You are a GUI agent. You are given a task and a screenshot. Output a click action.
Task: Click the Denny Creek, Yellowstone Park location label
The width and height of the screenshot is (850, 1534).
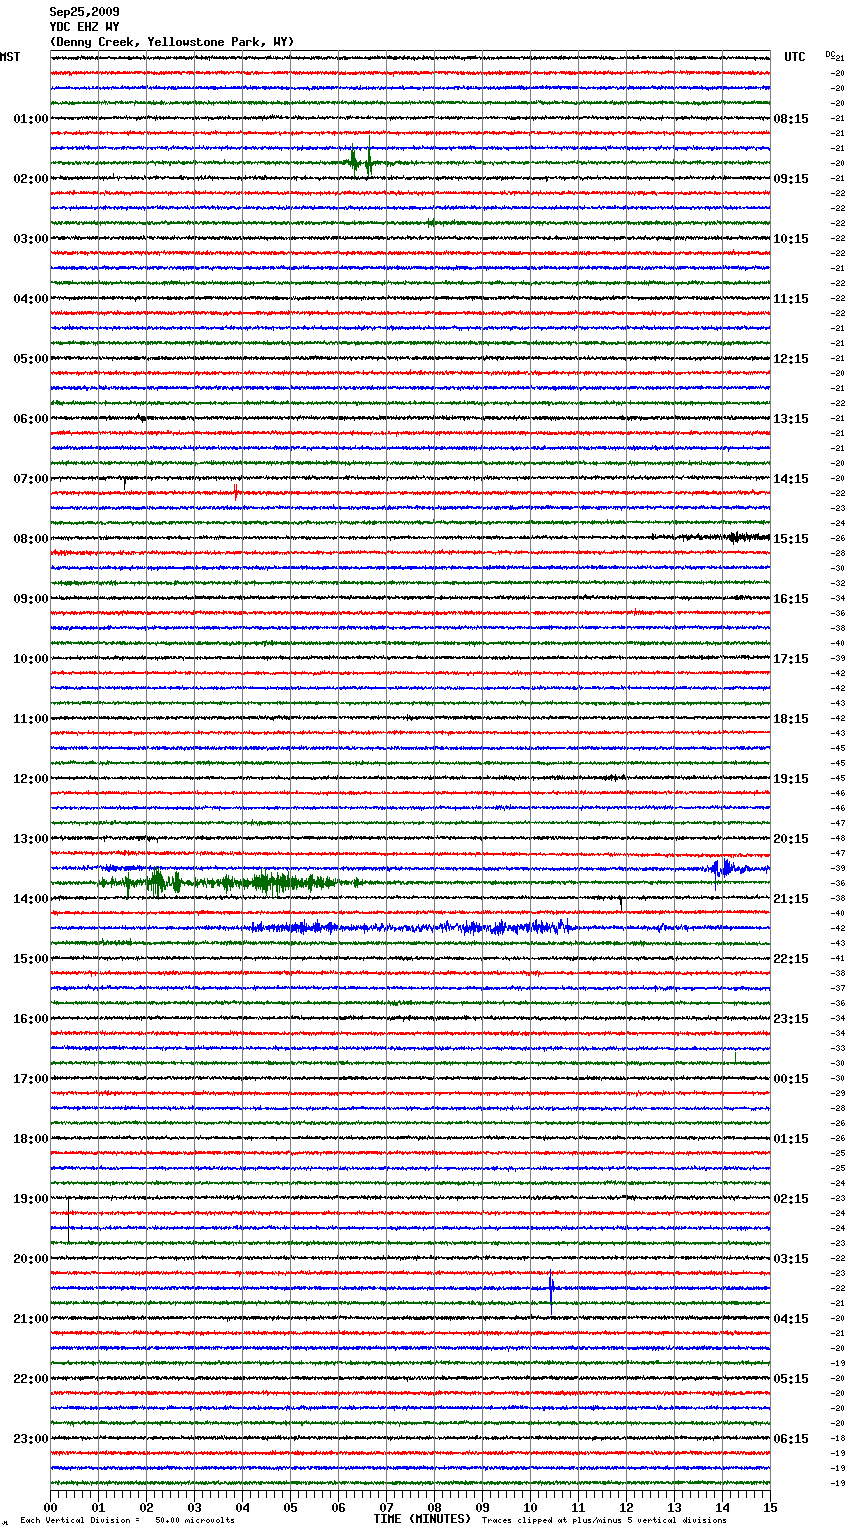[172, 42]
